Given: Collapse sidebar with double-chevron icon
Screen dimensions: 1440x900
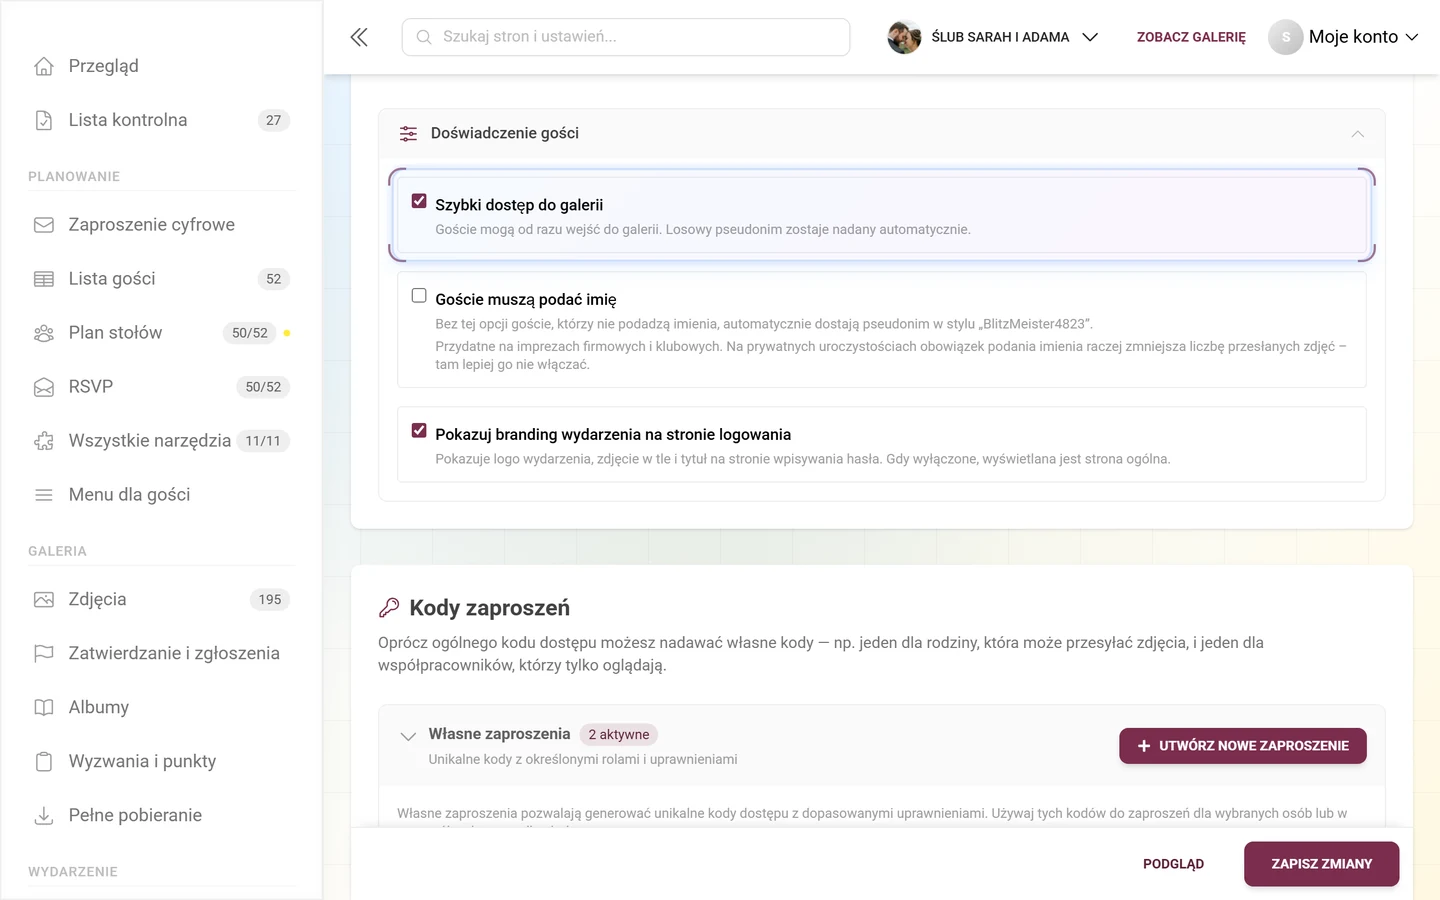Looking at the screenshot, I should click(x=359, y=37).
